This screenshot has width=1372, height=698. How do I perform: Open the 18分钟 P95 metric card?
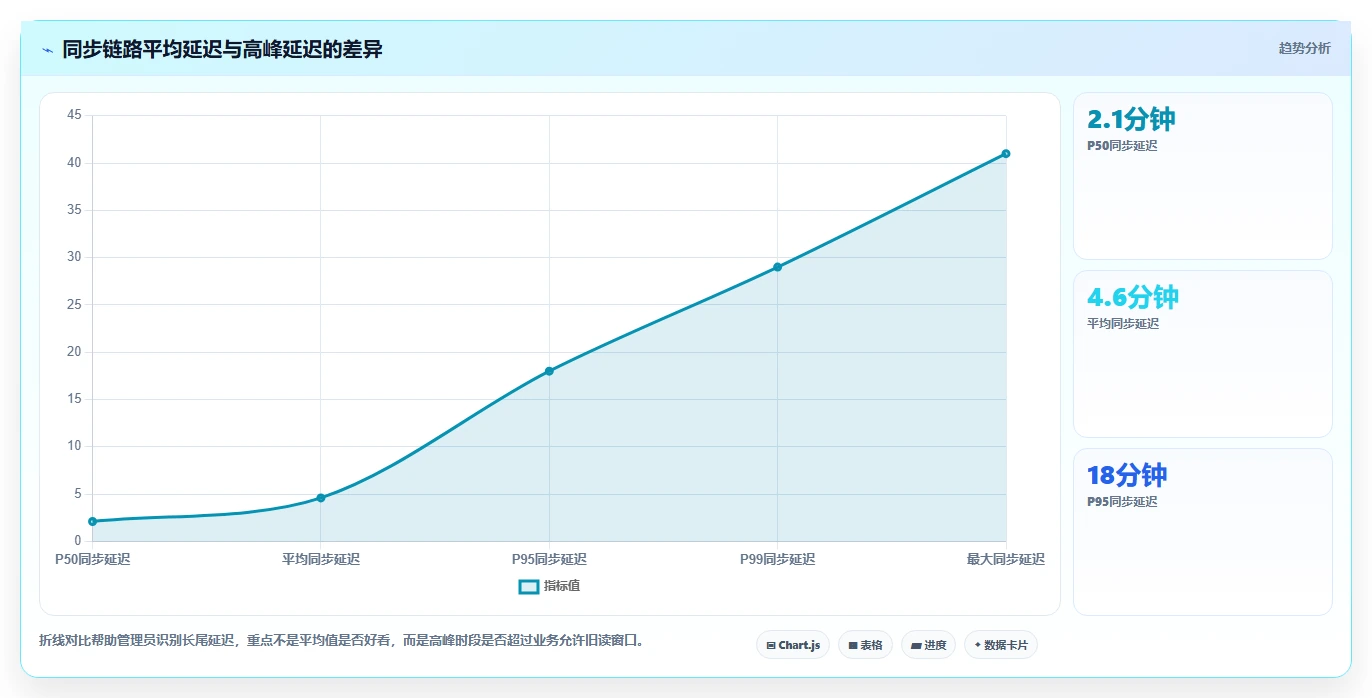point(1202,532)
